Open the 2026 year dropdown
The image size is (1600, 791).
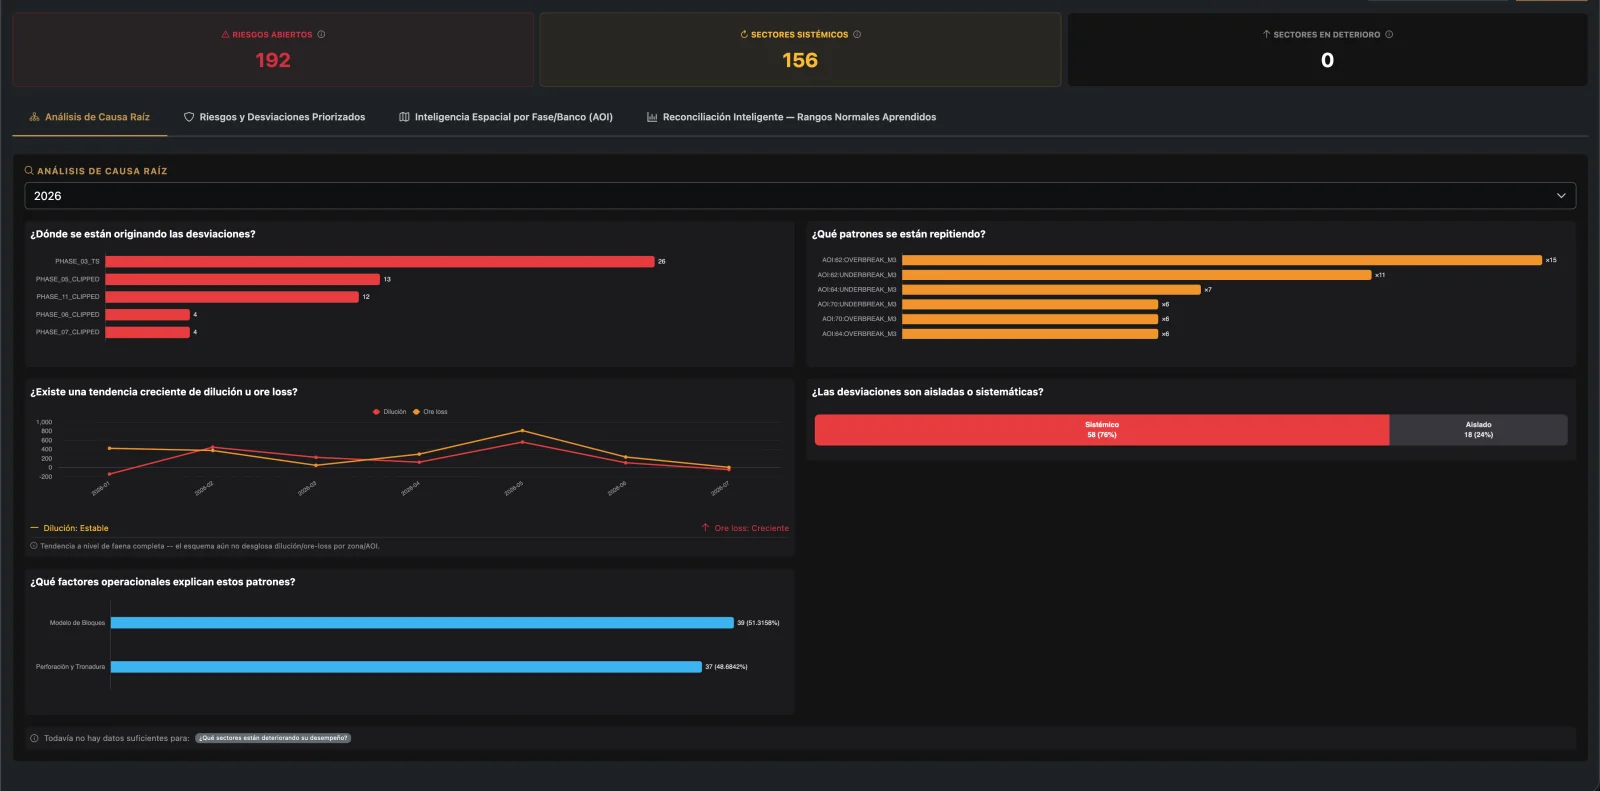coord(800,196)
